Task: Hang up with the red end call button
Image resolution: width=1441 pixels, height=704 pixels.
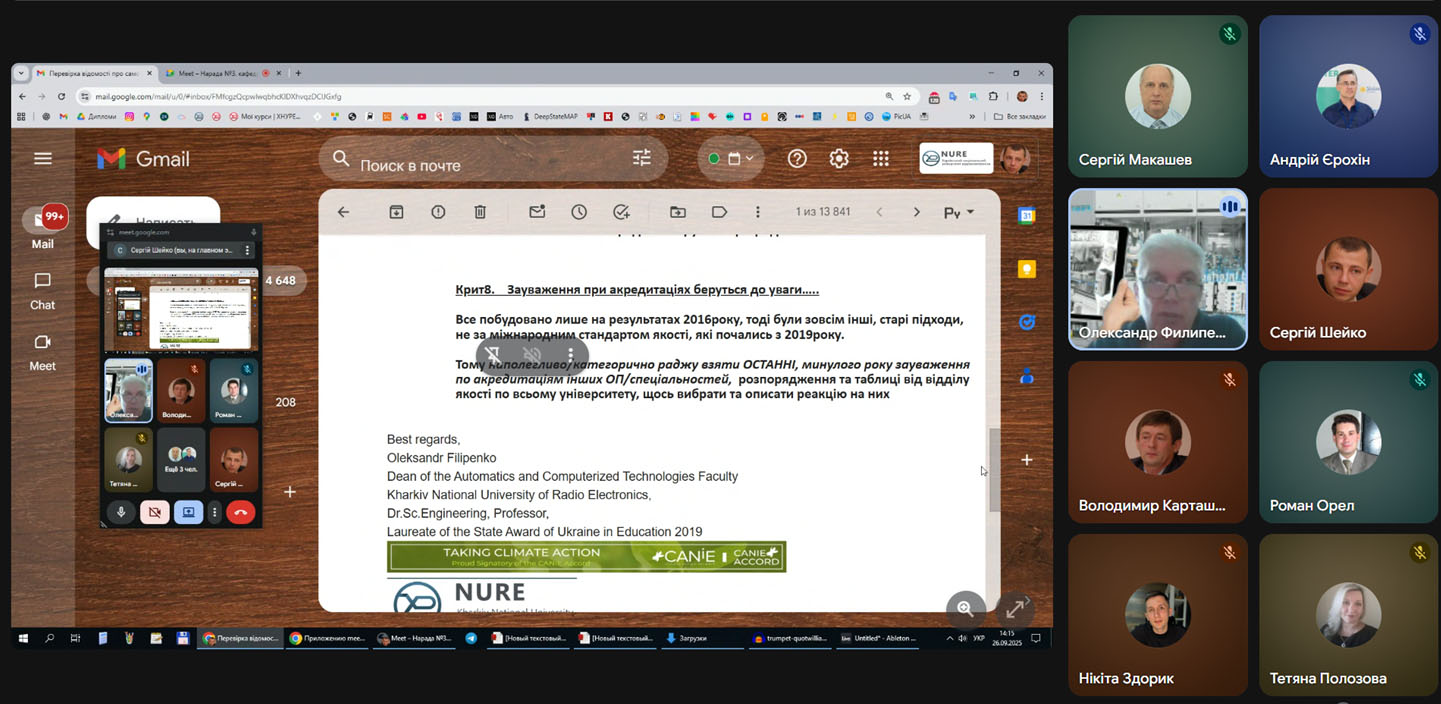Action: coord(240,512)
